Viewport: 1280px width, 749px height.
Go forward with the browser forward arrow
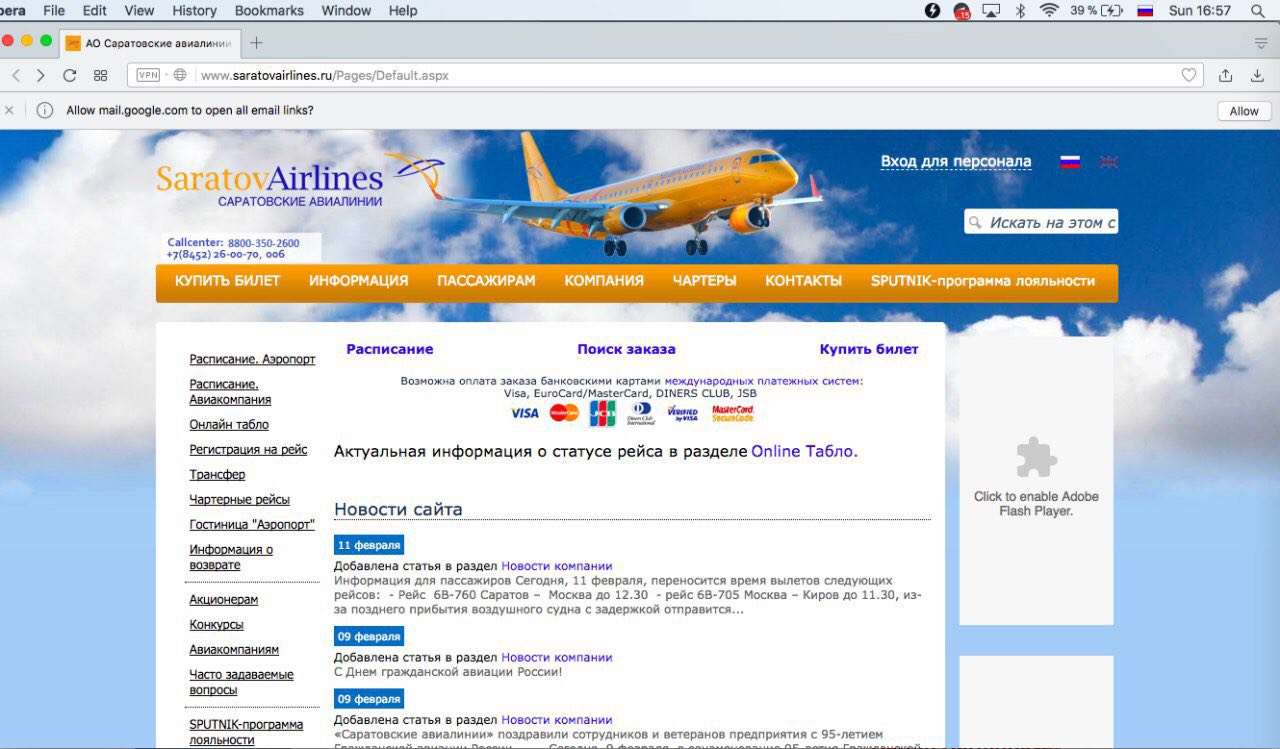[41, 75]
